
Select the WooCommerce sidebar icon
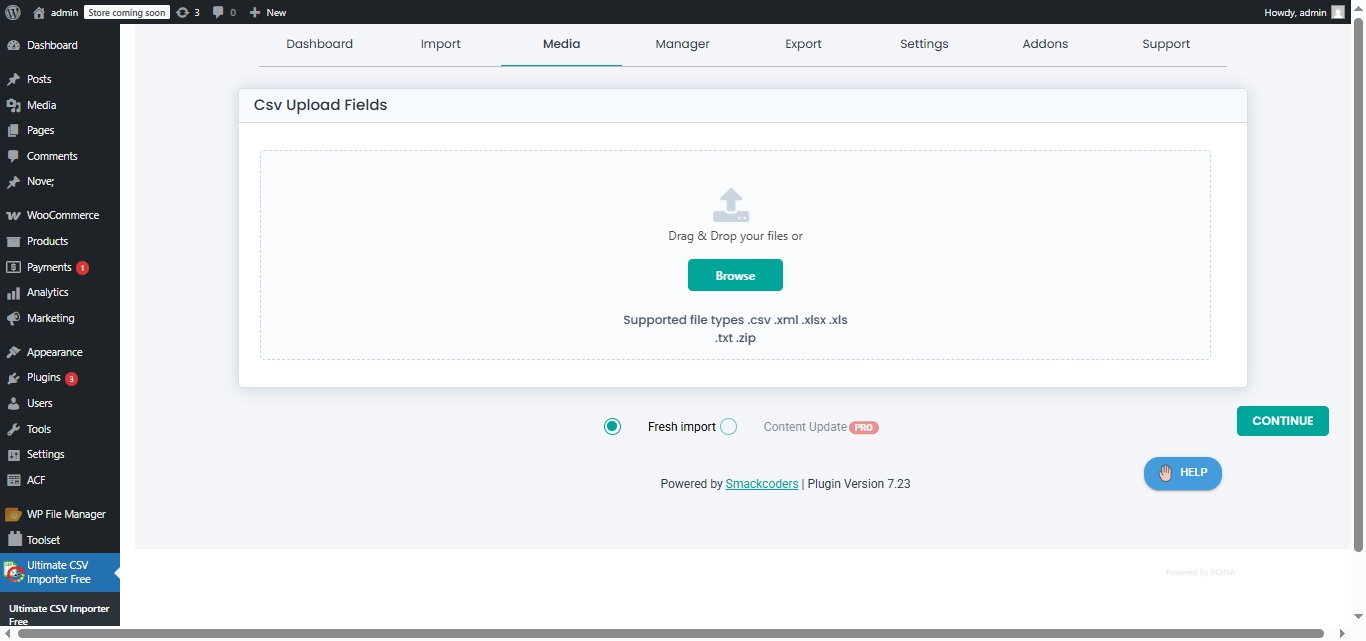coord(16,214)
